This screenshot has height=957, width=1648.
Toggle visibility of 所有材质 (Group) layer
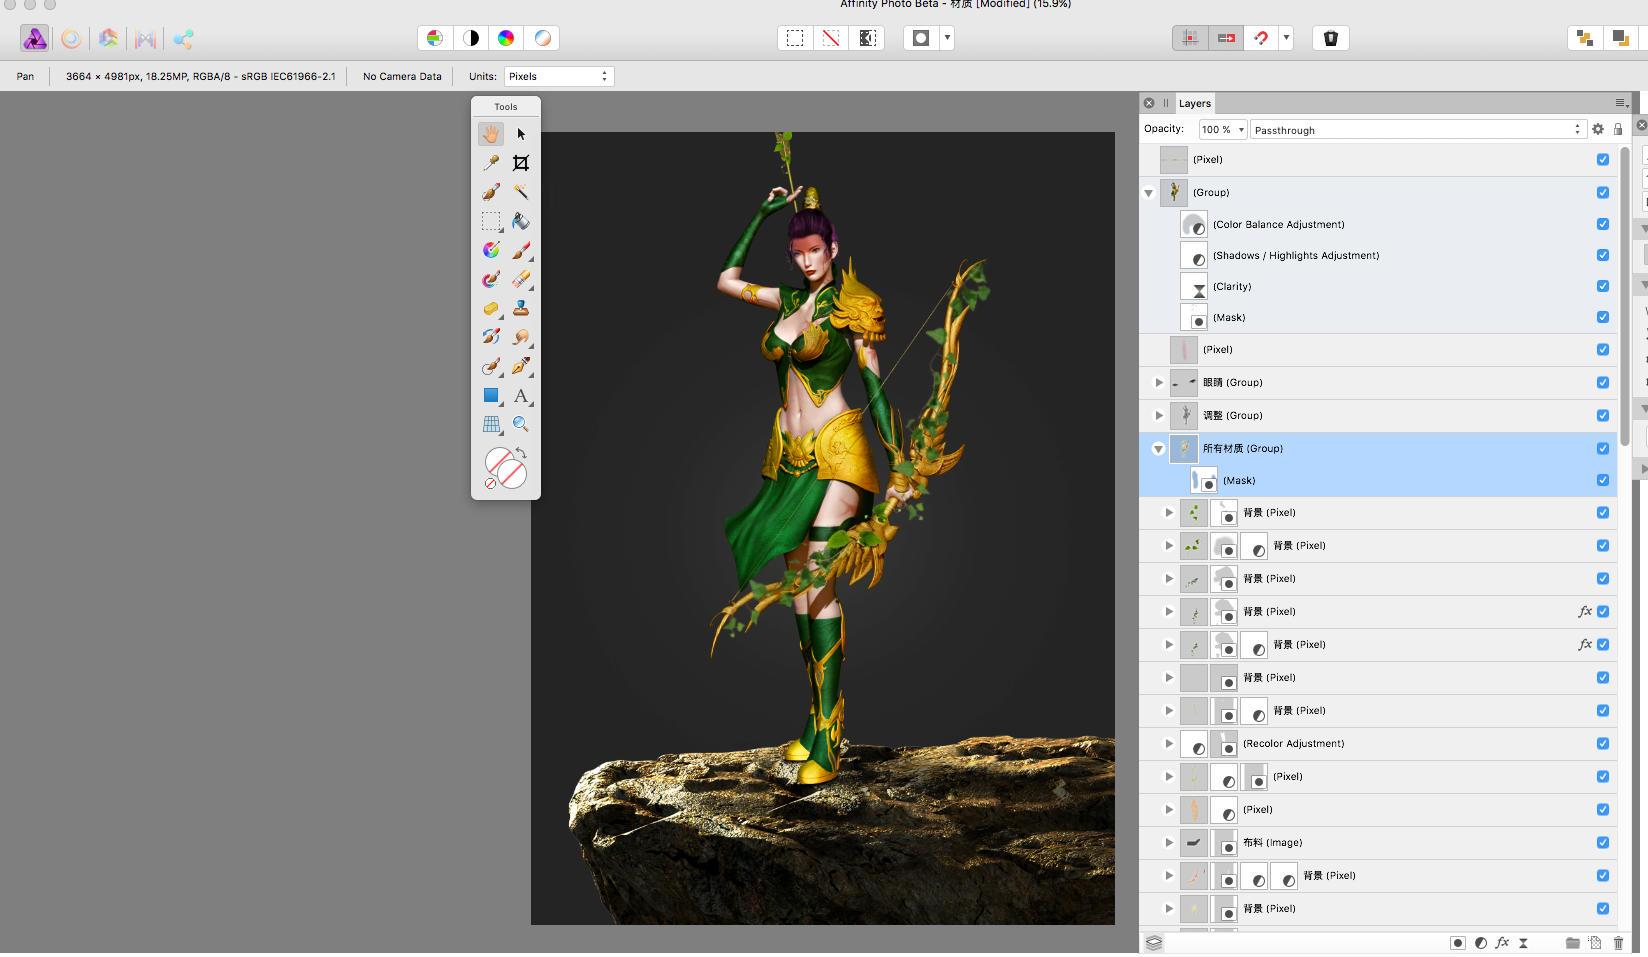pos(1603,448)
